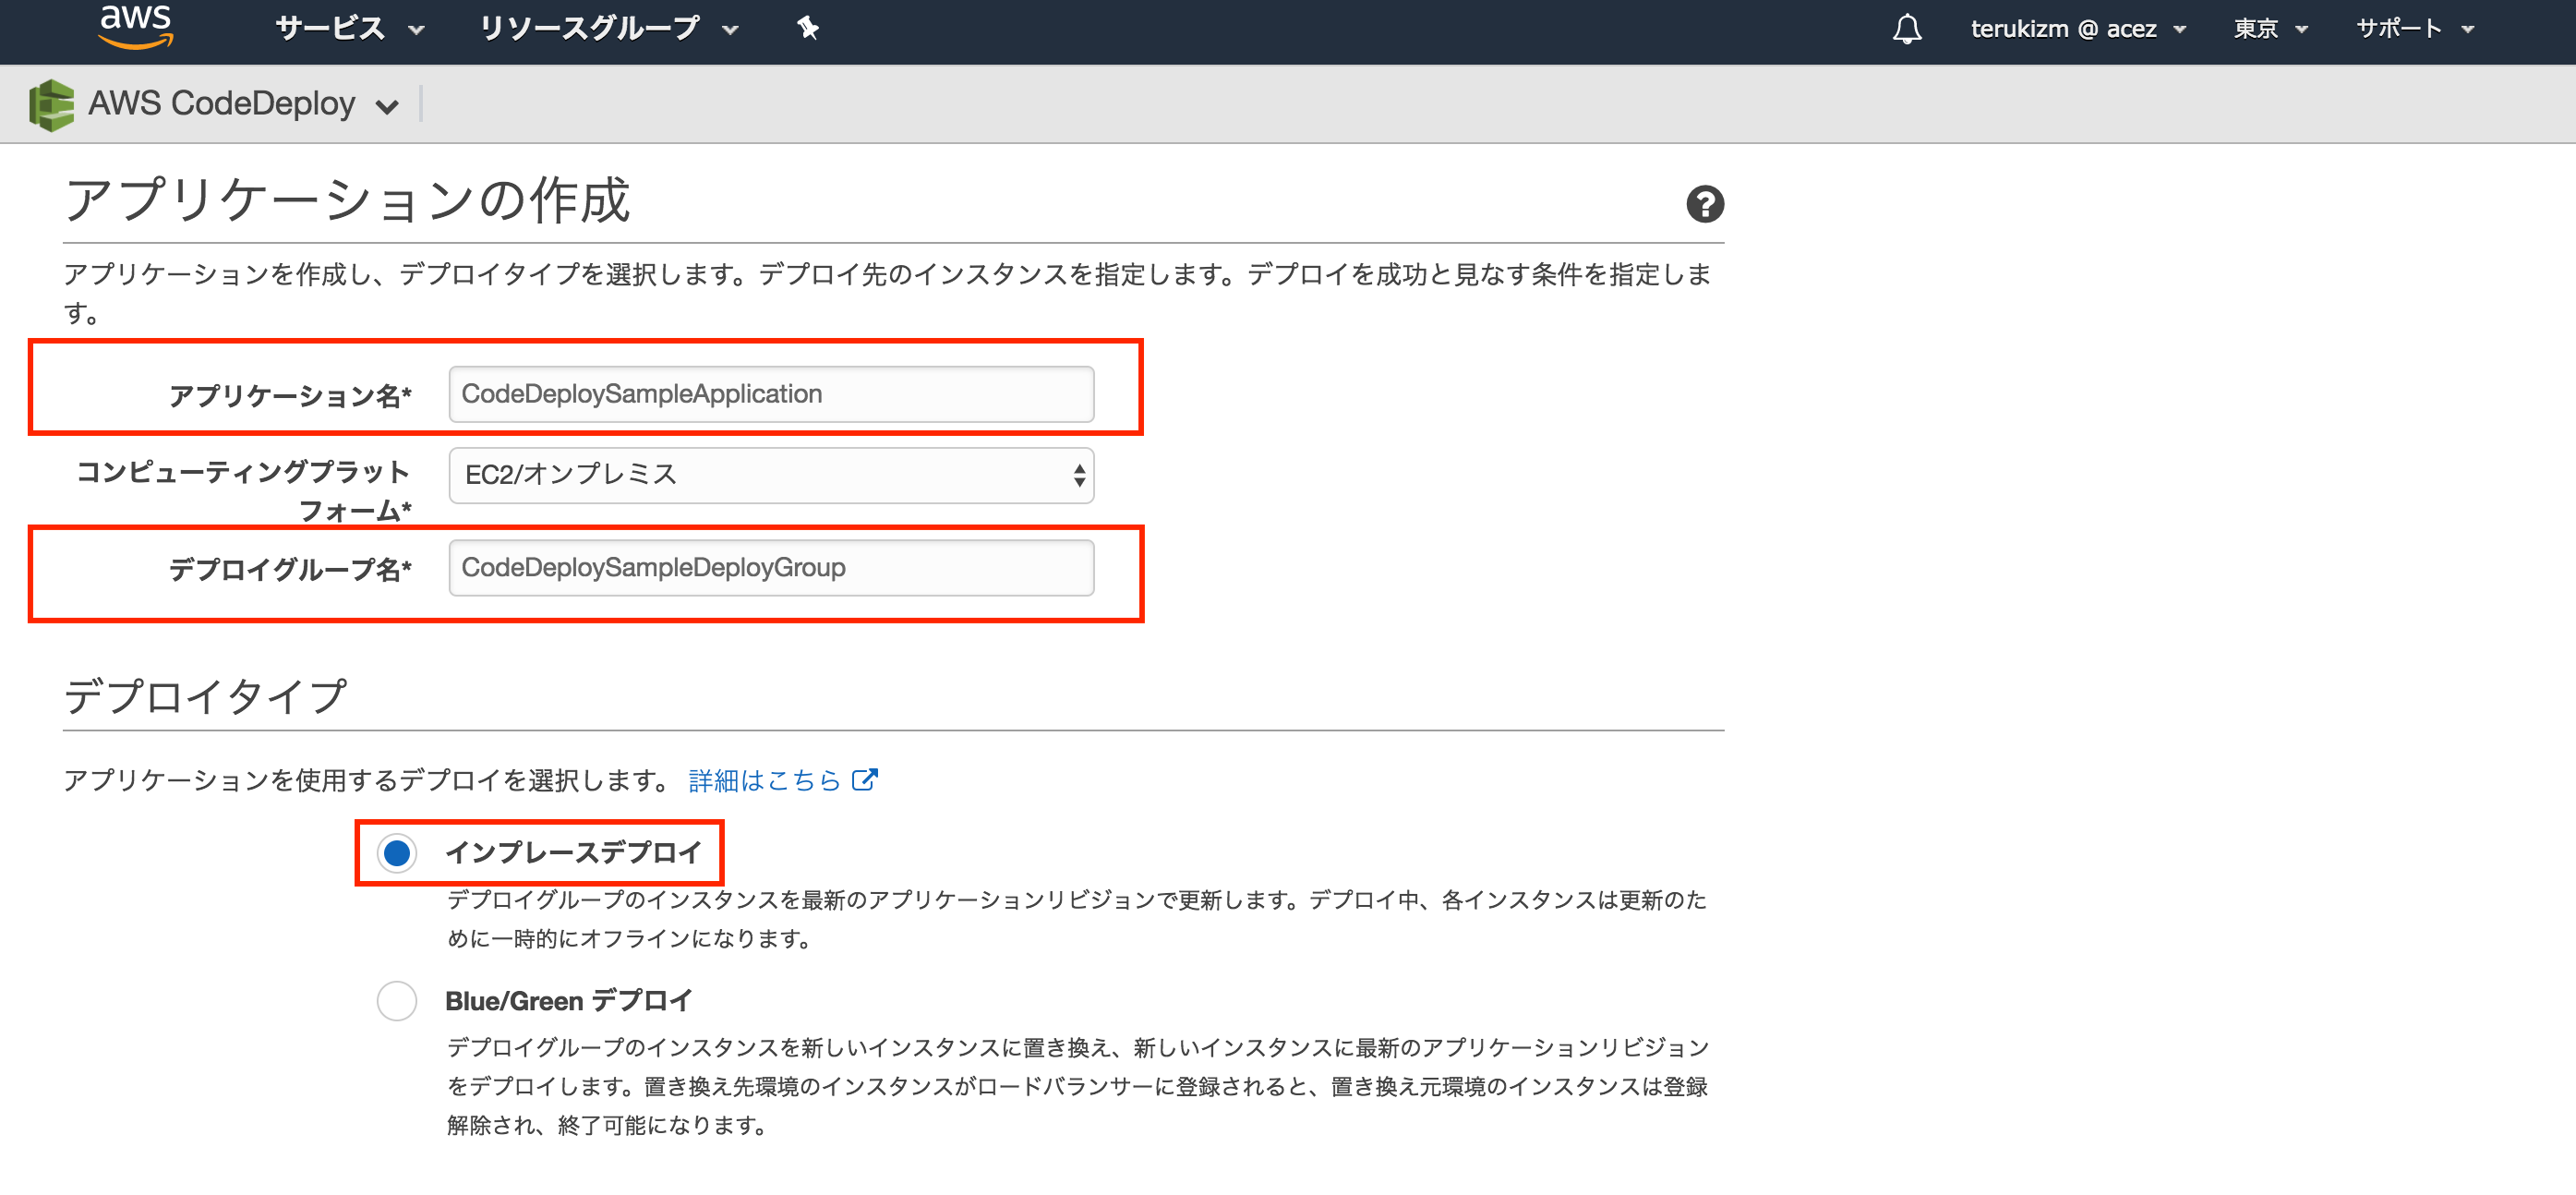The width and height of the screenshot is (2576, 1195).
Task: Click the デプロイタイプ section heading
Action: point(205,696)
